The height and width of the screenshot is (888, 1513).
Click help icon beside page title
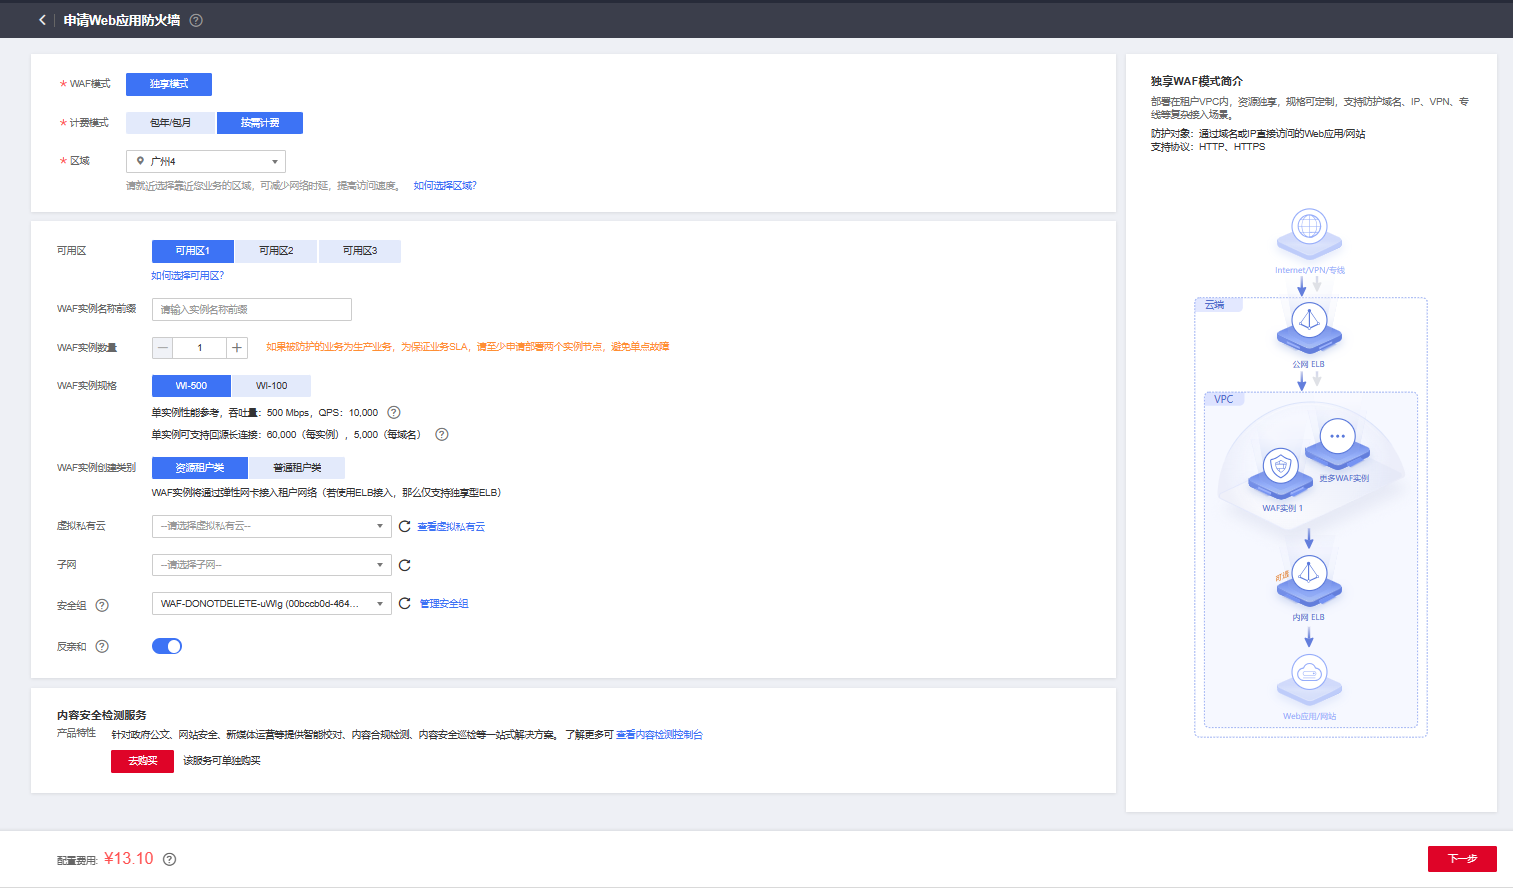[x=196, y=20]
